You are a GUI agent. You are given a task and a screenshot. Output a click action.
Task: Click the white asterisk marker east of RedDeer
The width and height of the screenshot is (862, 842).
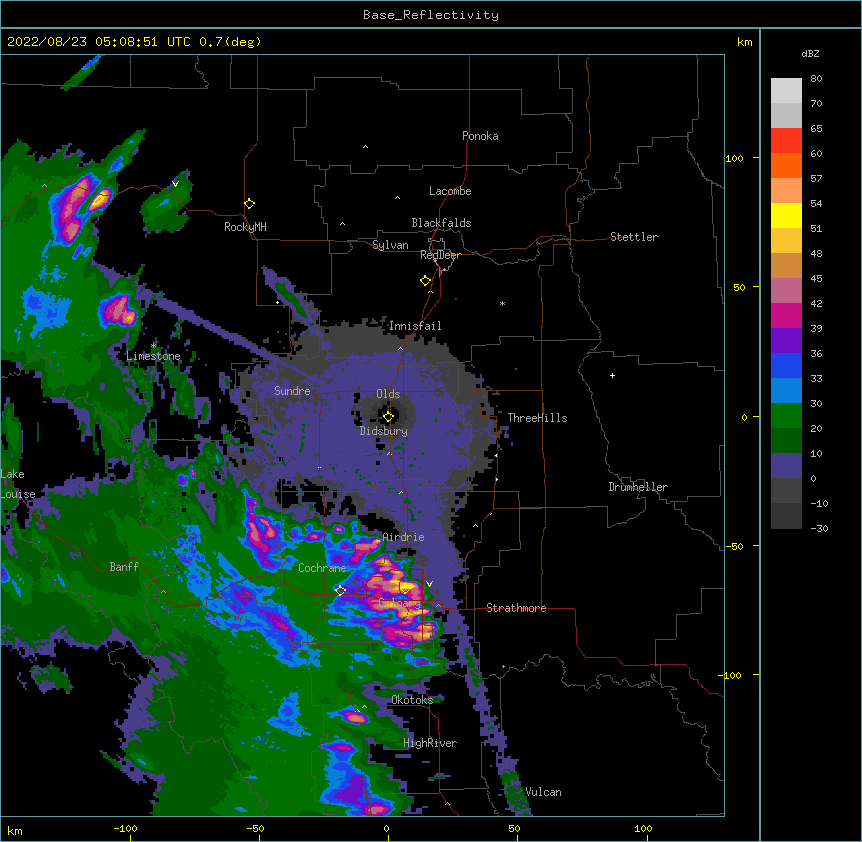click(502, 304)
